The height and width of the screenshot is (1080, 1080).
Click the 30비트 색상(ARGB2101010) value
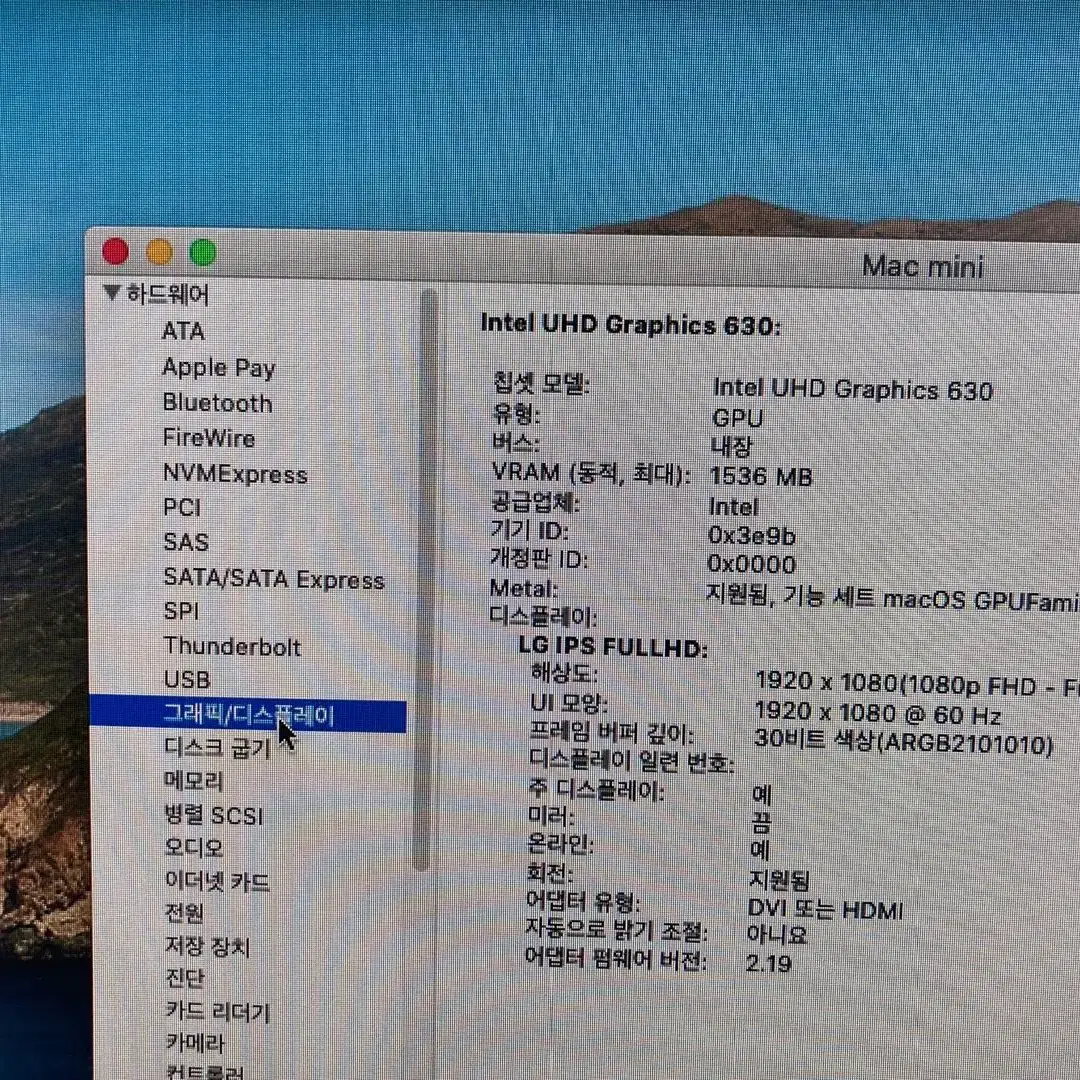[904, 742]
